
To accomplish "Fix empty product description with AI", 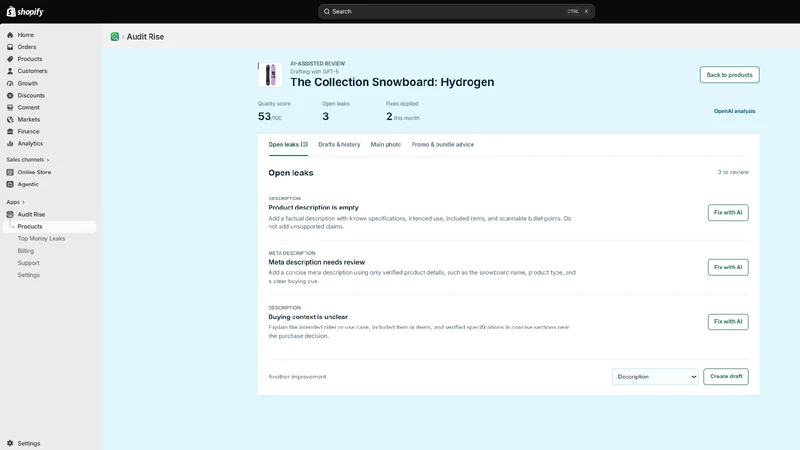I will click(728, 213).
